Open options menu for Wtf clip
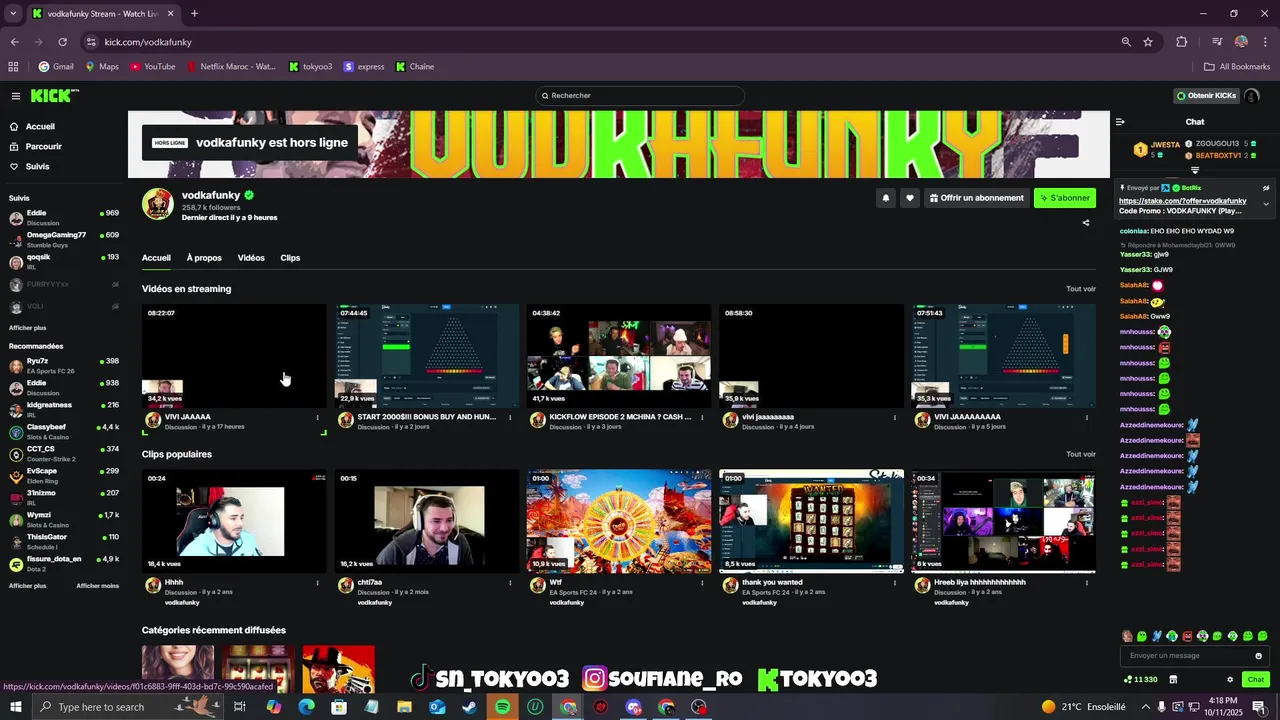Image resolution: width=1280 pixels, height=720 pixels. pyautogui.click(x=702, y=583)
